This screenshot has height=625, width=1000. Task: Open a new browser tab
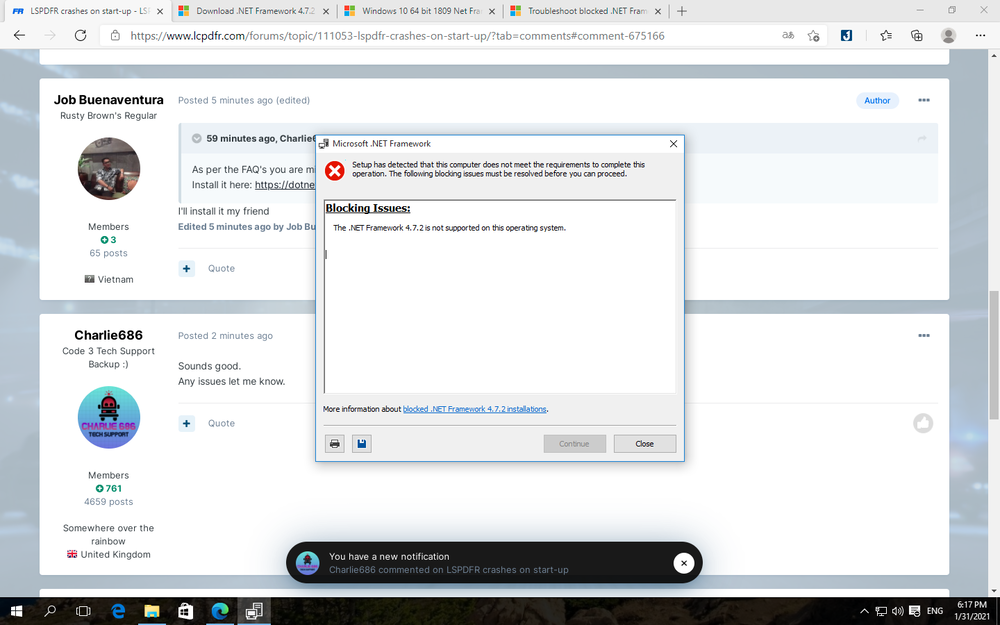682,11
